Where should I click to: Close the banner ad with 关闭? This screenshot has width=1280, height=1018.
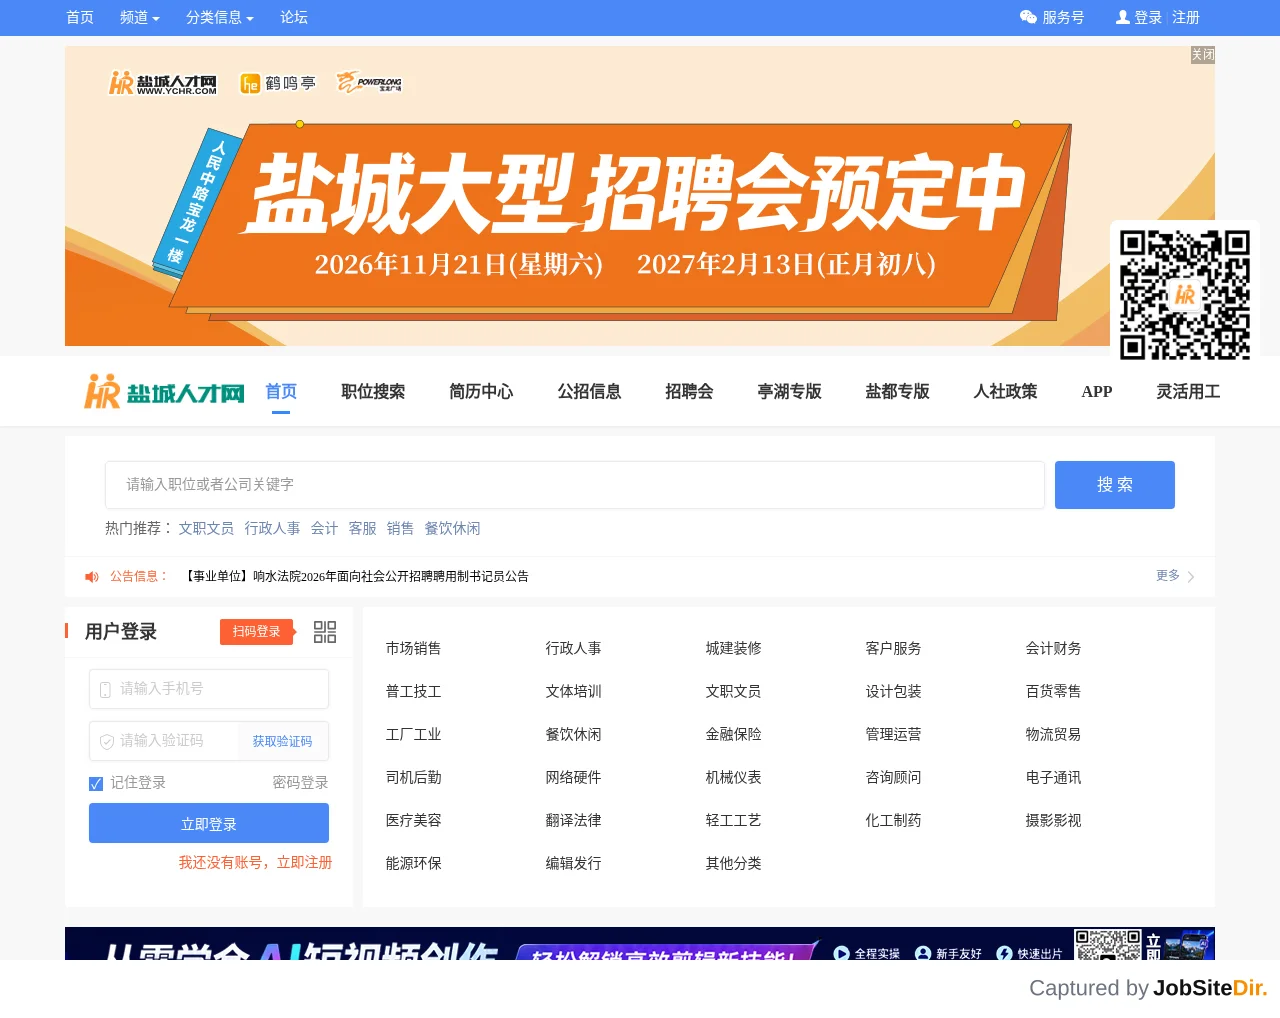tap(1203, 55)
